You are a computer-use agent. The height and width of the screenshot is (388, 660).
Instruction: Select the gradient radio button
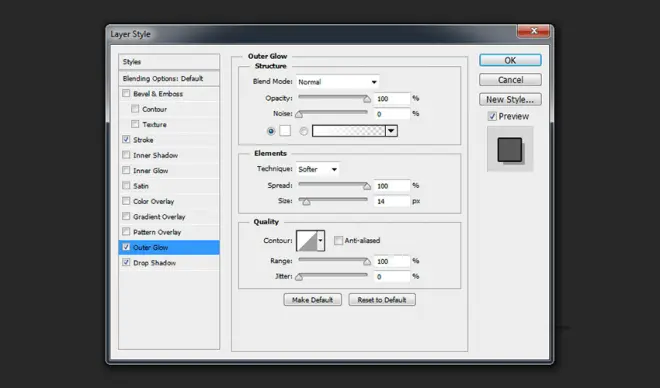(303, 131)
